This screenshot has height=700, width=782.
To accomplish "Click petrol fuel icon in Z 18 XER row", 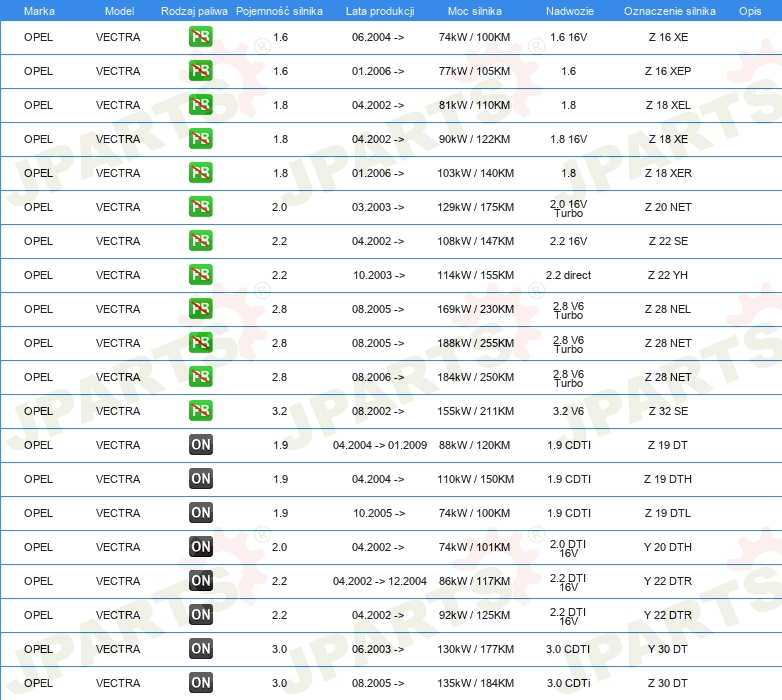I will 200,173.
